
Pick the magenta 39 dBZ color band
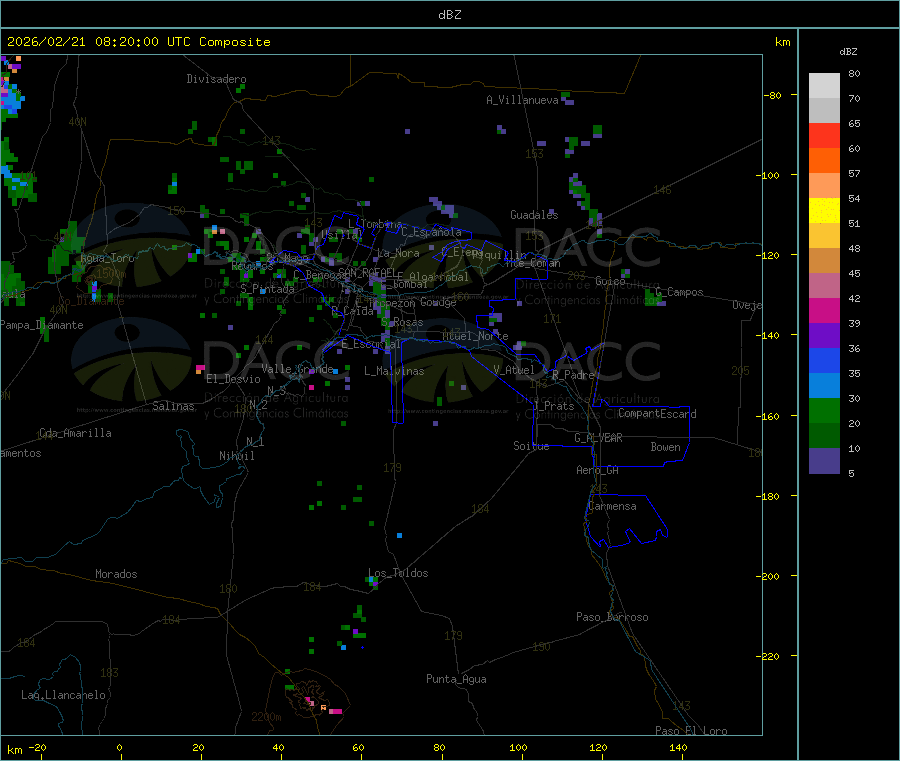click(x=824, y=310)
